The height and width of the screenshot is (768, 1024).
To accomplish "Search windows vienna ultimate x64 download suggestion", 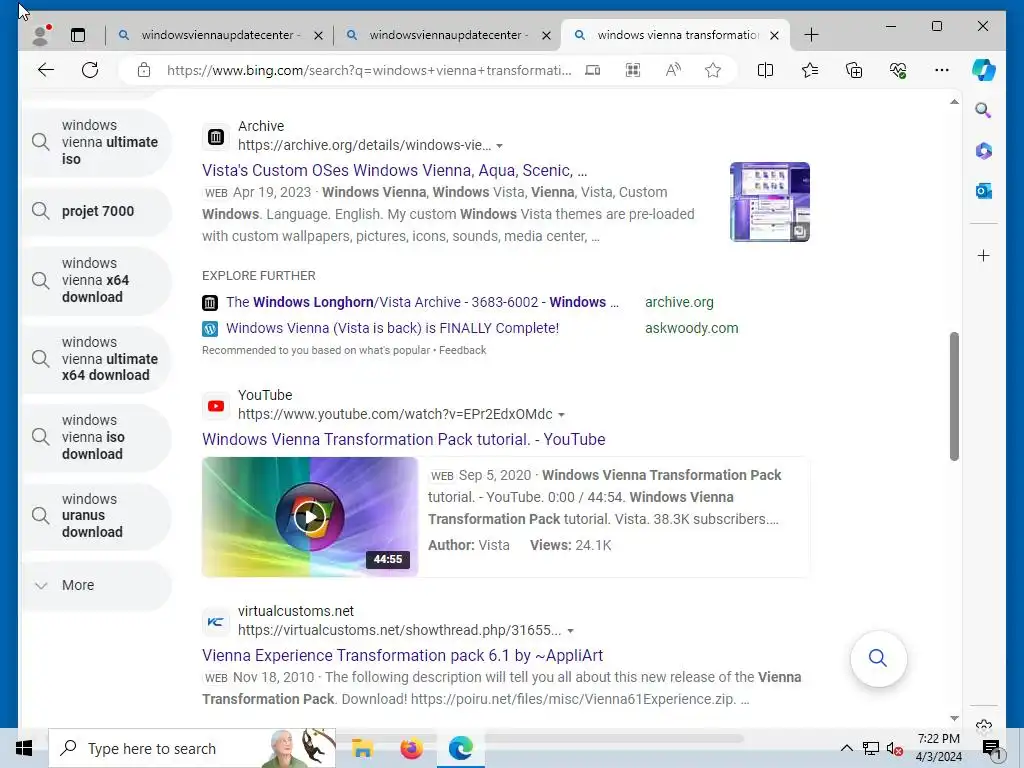I will [x=97, y=359].
